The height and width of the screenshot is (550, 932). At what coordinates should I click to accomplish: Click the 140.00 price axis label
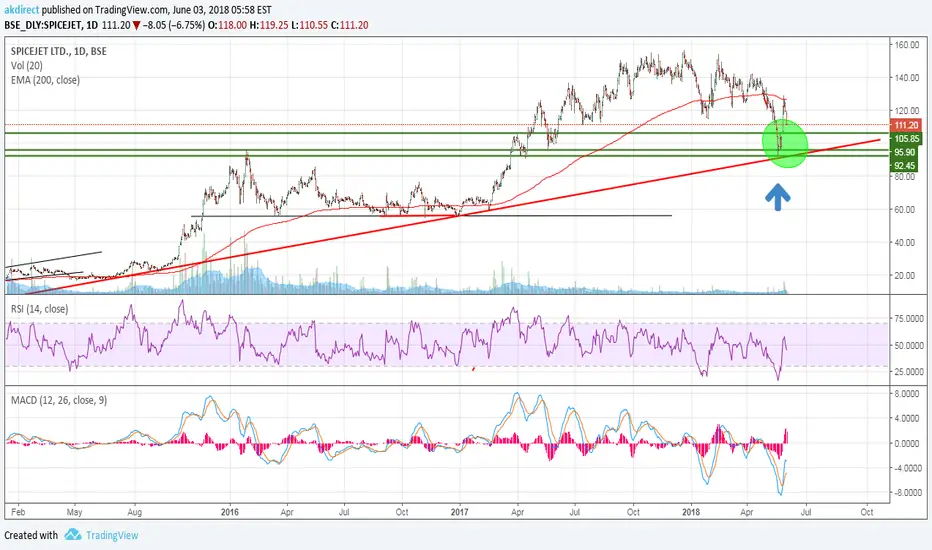click(x=907, y=77)
